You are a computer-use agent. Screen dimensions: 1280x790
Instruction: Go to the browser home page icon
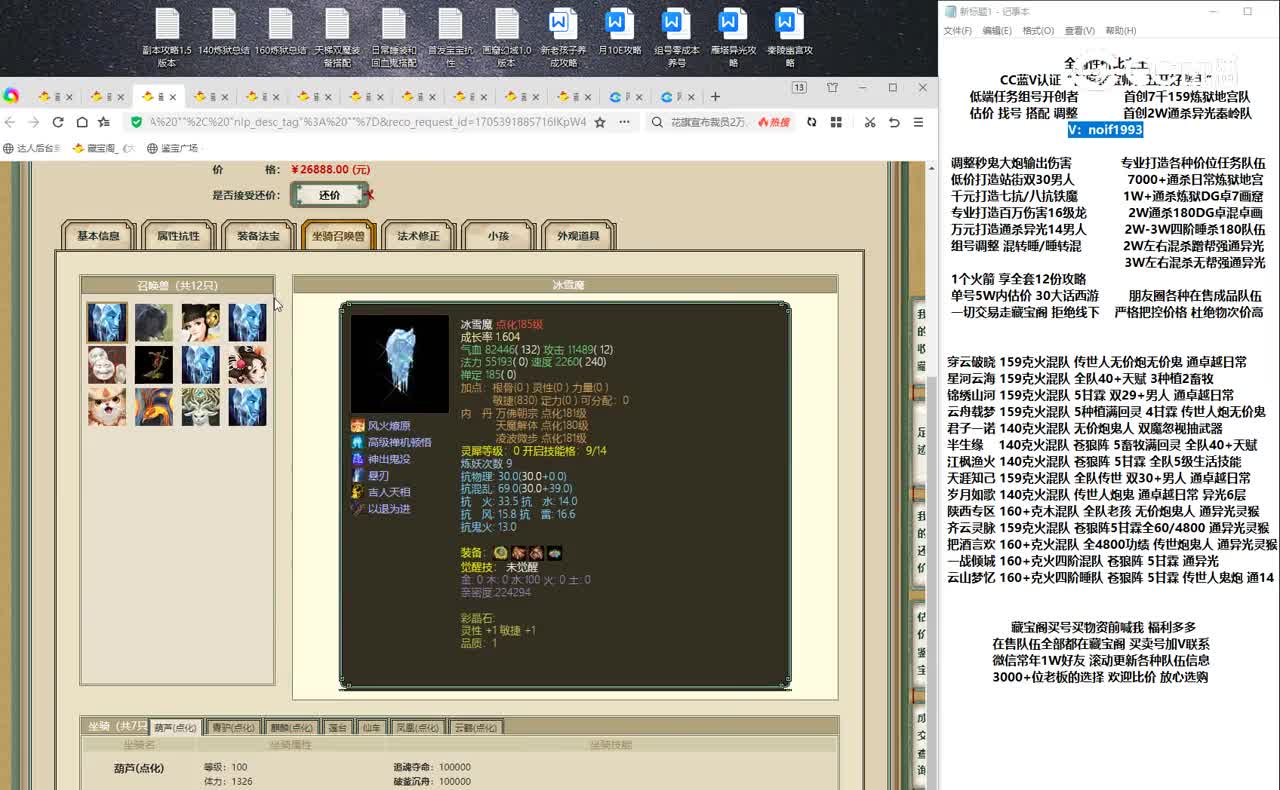pyautogui.click(x=80, y=122)
